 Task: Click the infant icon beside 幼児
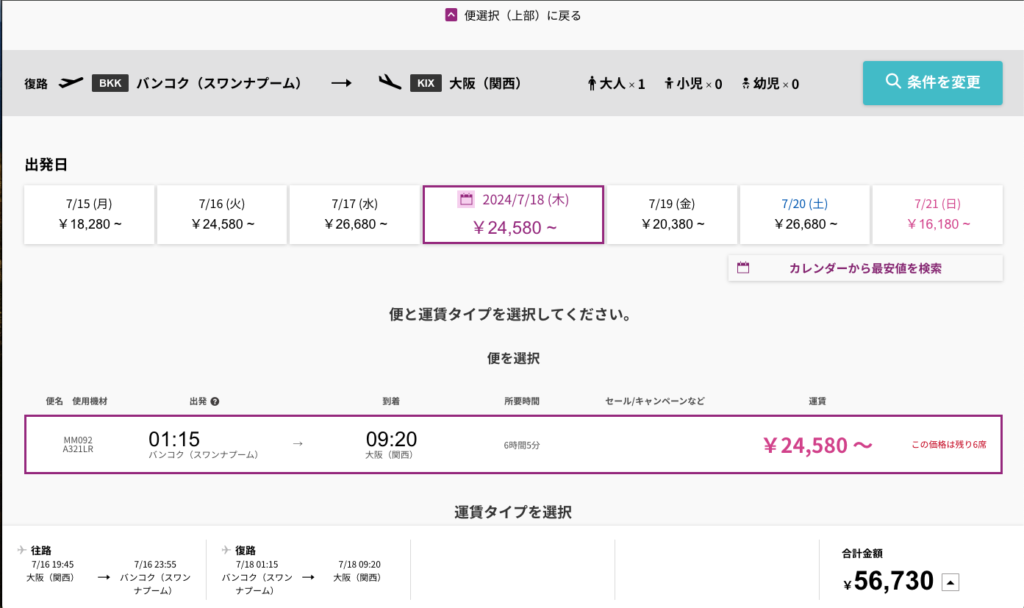pos(748,83)
